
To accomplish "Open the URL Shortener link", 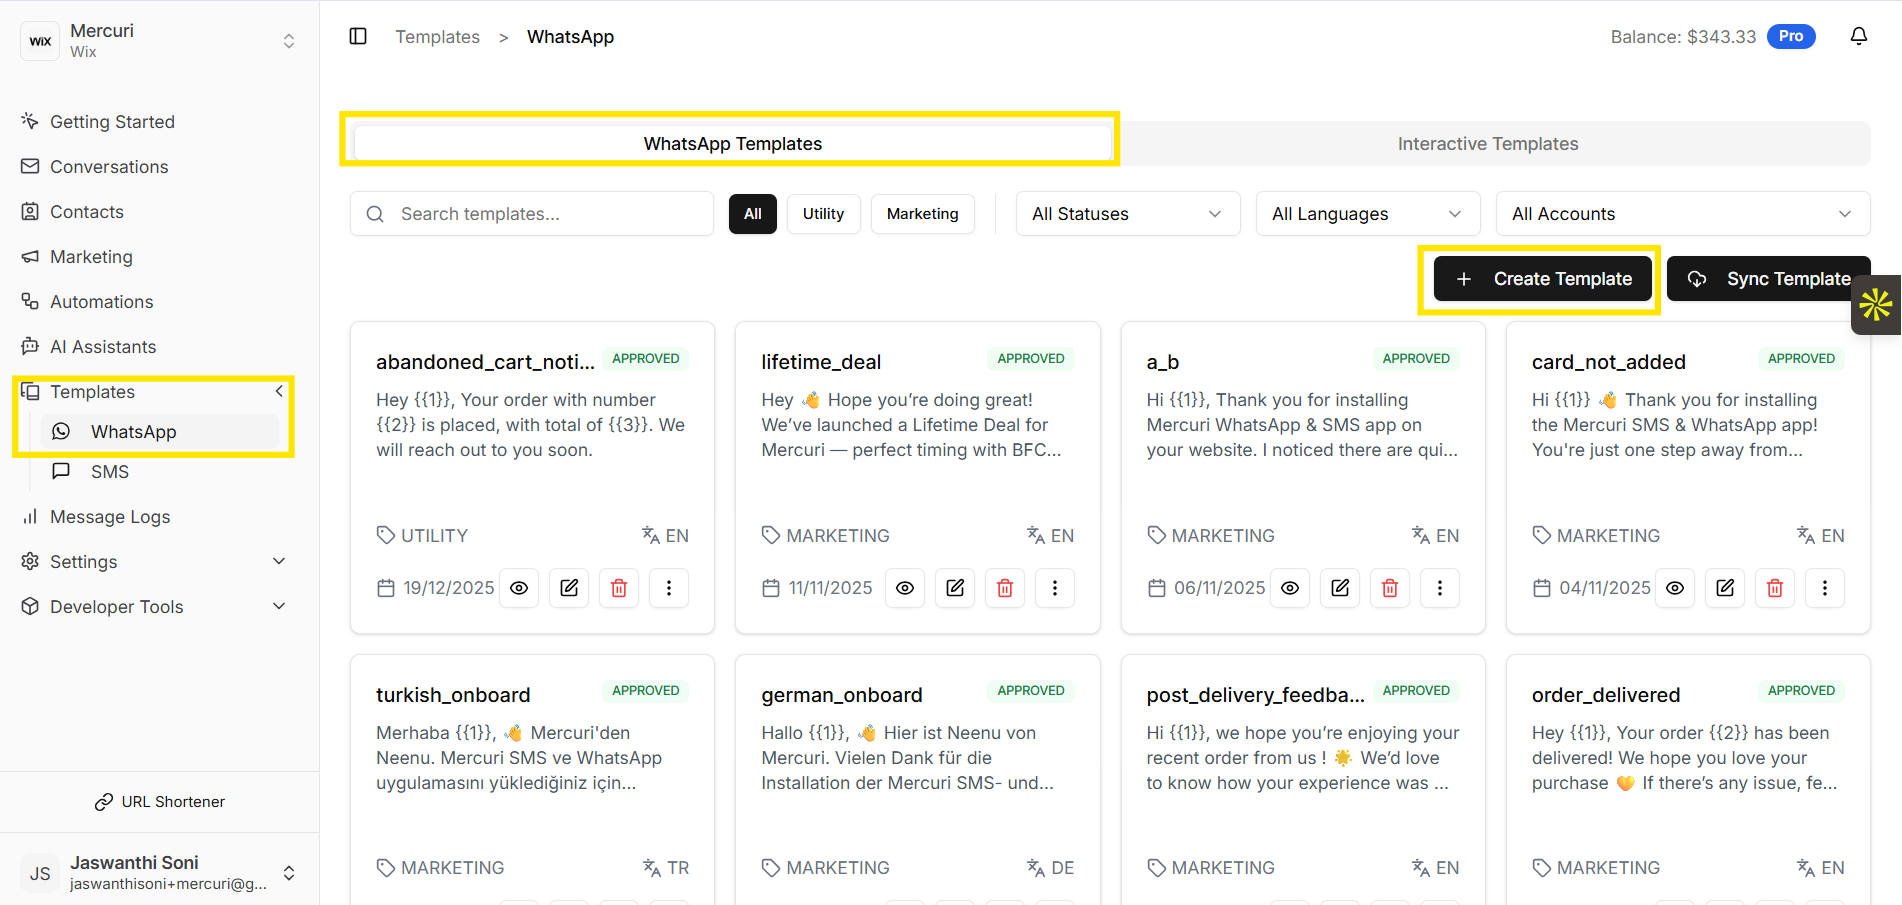I will pyautogui.click(x=160, y=802).
